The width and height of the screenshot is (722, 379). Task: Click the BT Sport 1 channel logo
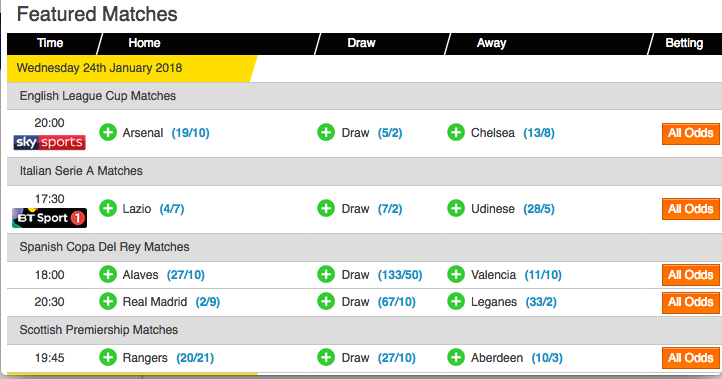pyautogui.click(x=49, y=218)
